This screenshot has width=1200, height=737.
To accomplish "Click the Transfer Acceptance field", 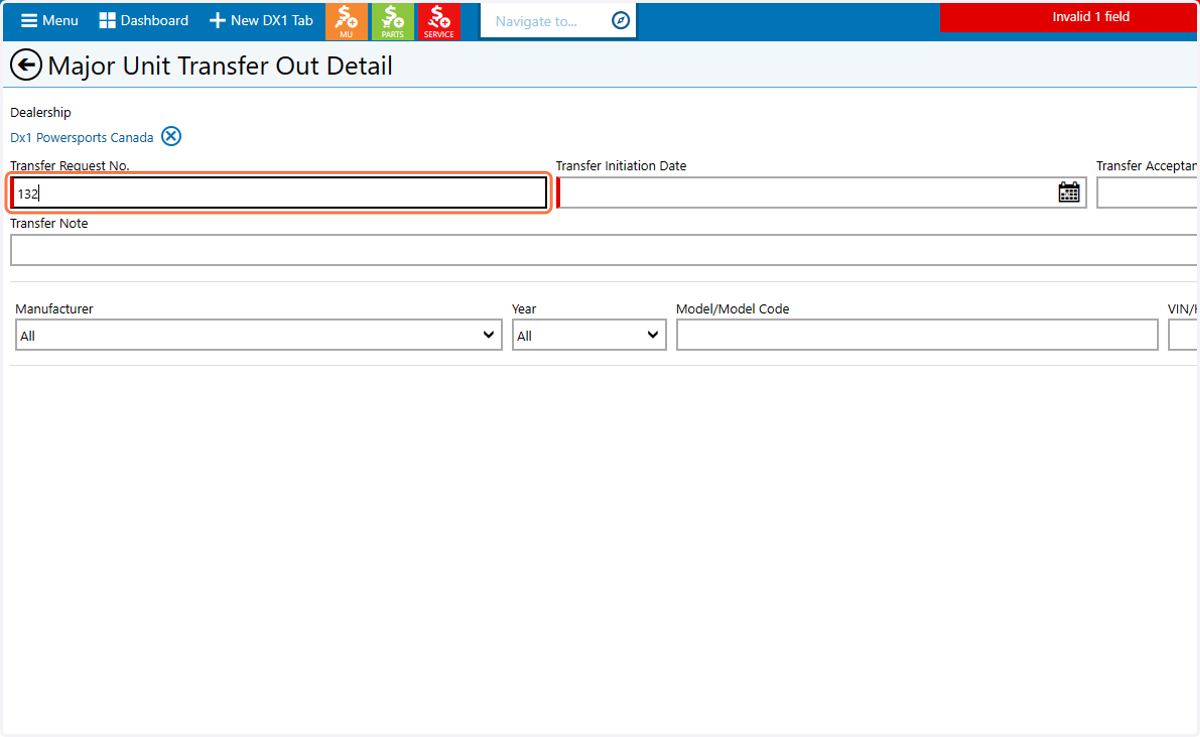I will (x=1148, y=193).
